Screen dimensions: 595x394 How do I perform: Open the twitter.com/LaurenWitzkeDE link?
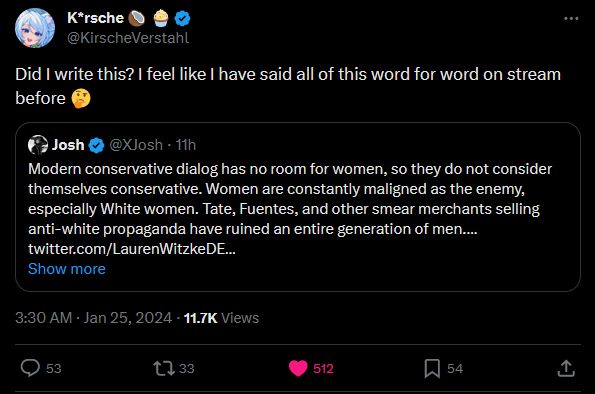click(132, 249)
